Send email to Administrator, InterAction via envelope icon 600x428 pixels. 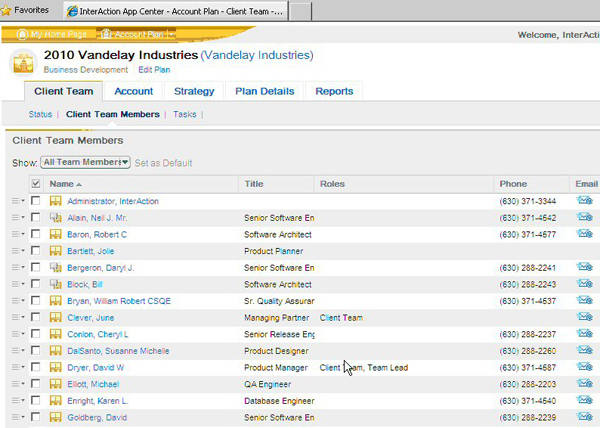585,200
